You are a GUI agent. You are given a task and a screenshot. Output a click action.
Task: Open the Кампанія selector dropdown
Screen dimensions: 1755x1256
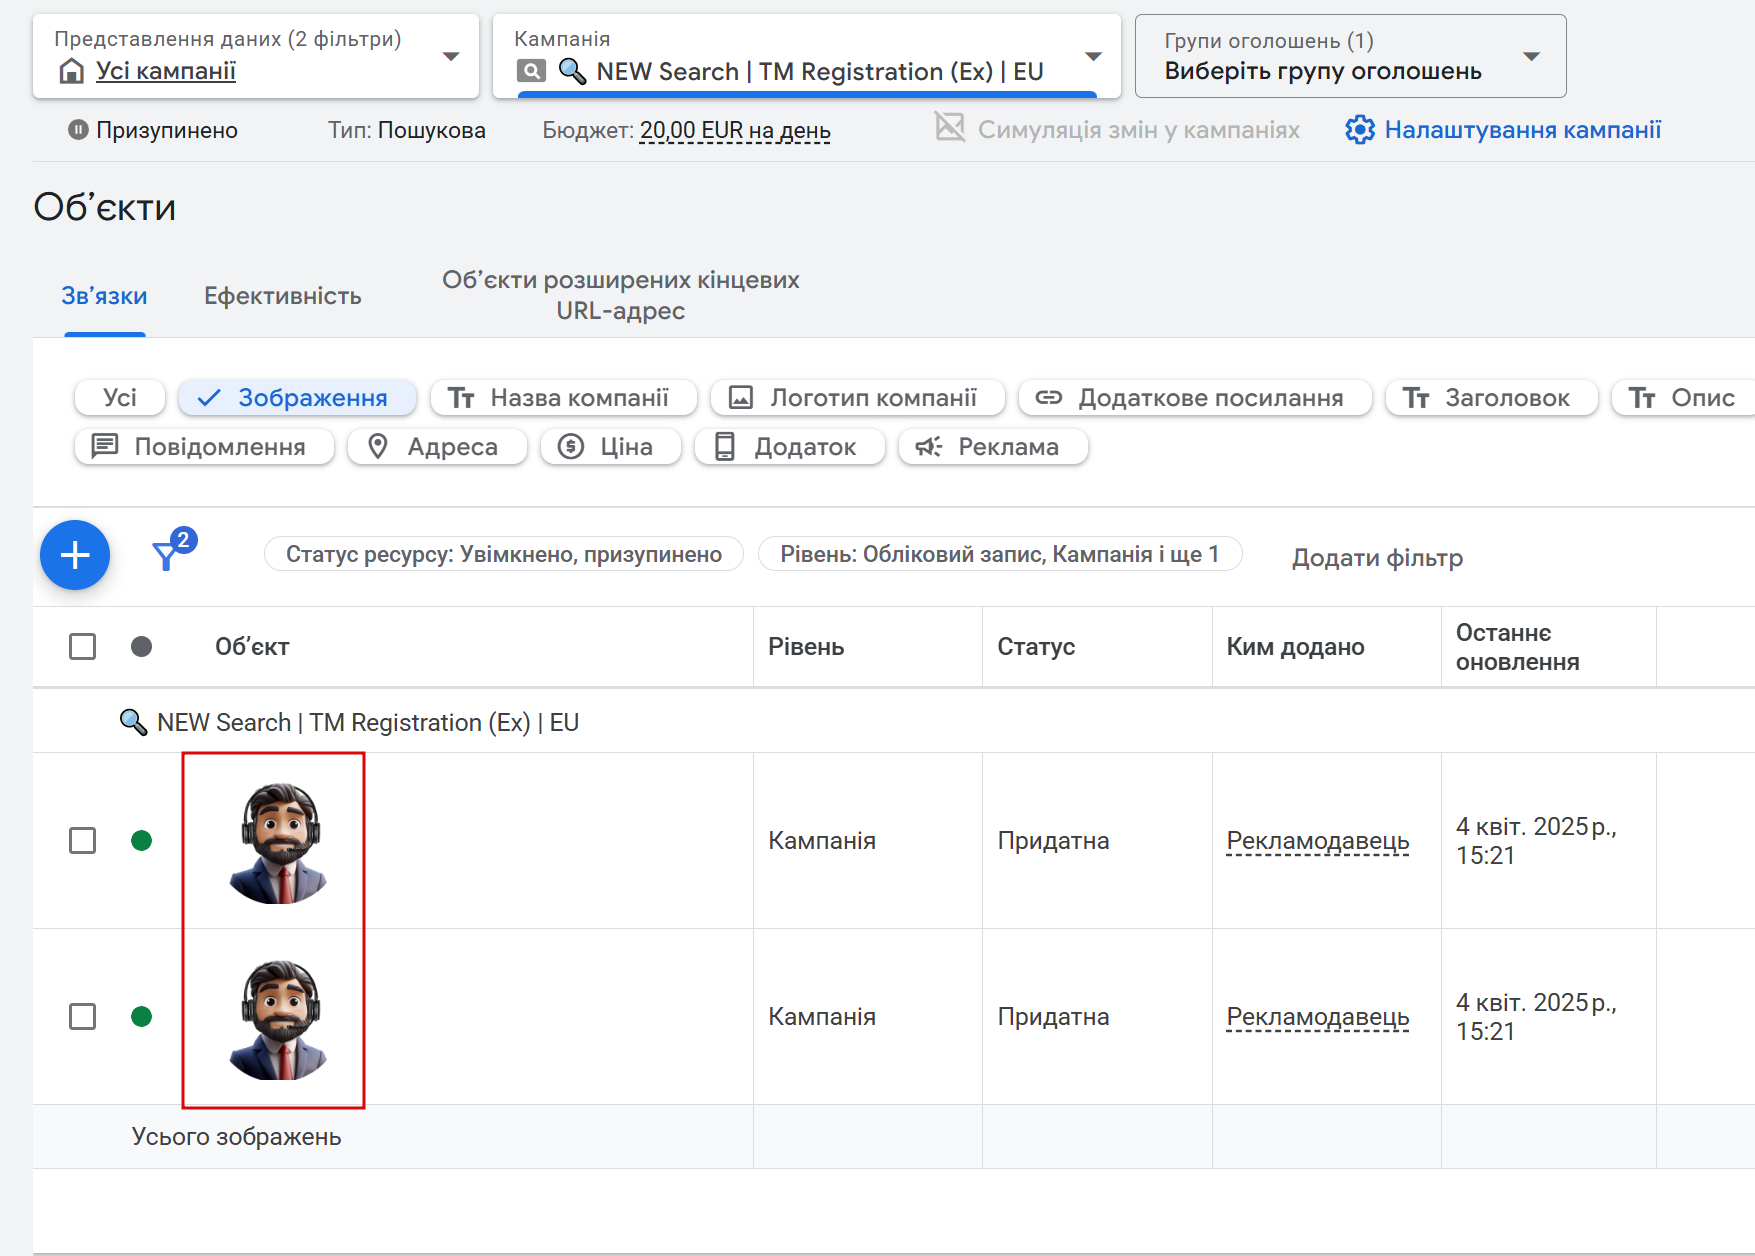pos(1093,56)
